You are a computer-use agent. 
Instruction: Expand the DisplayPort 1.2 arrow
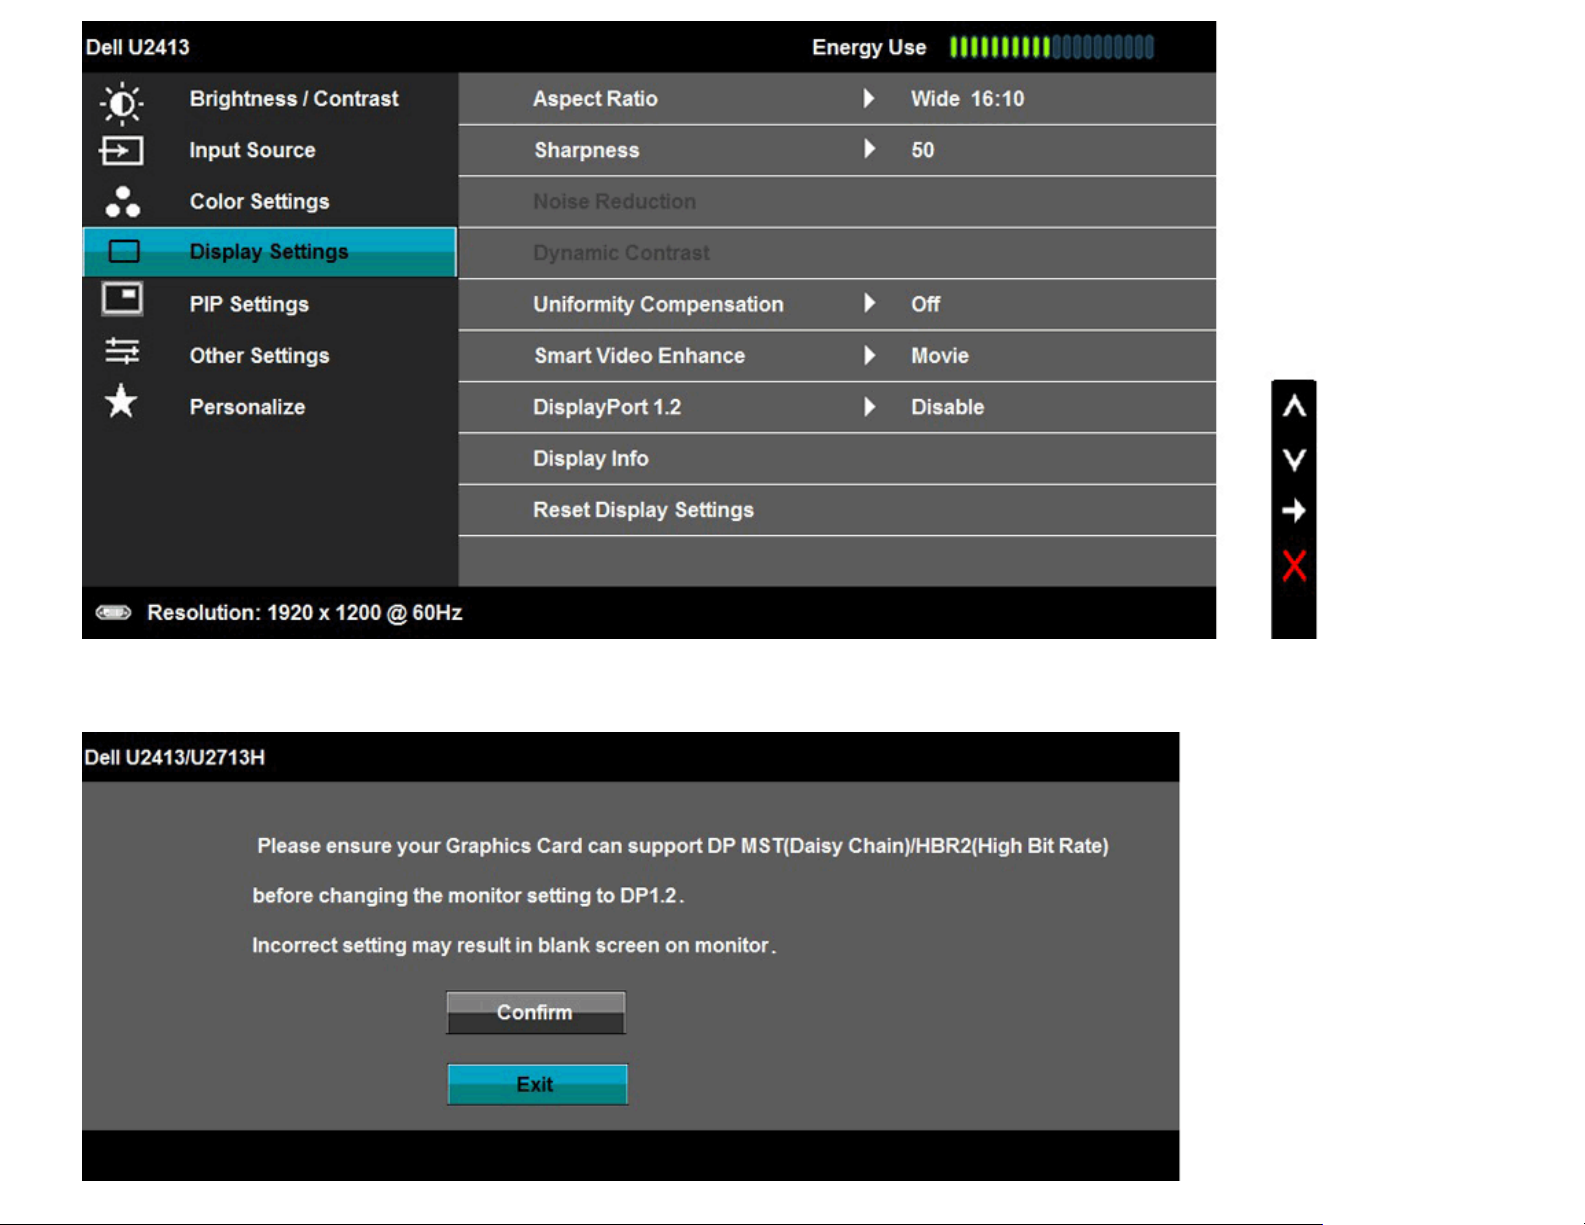pyautogui.click(x=869, y=406)
